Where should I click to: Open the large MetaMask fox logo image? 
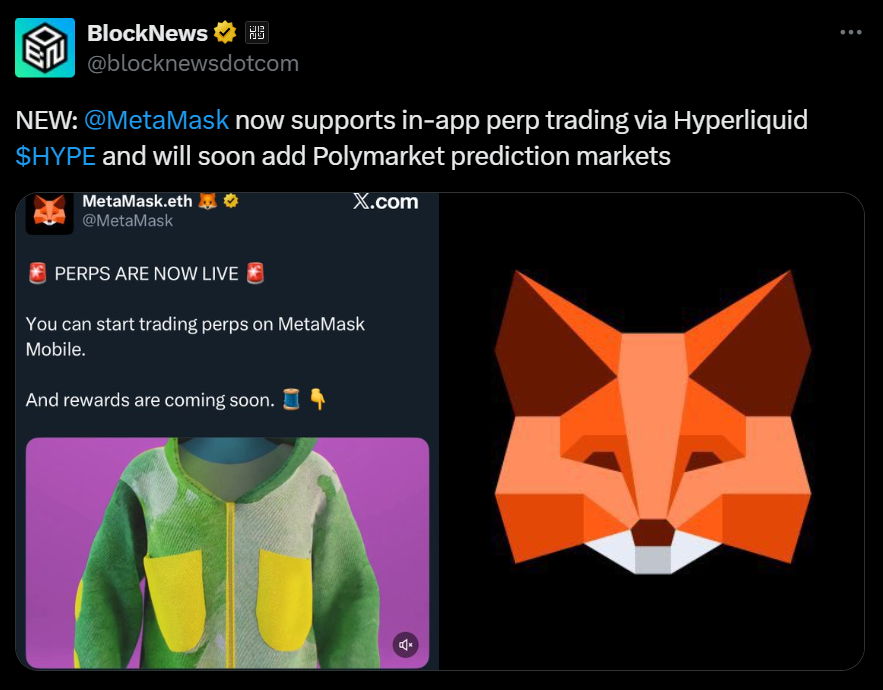point(651,430)
